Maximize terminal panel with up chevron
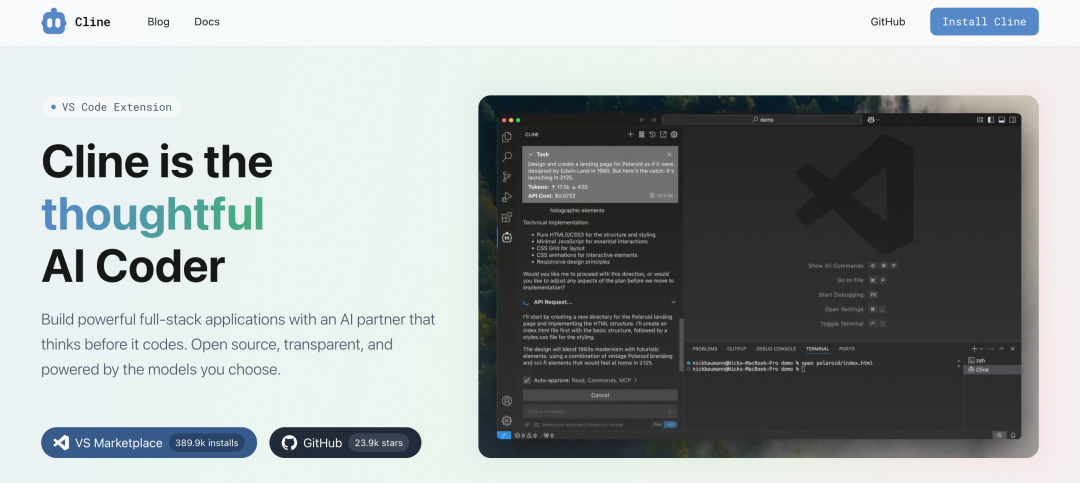This screenshot has width=1080, height=483. click(1001, 349)
